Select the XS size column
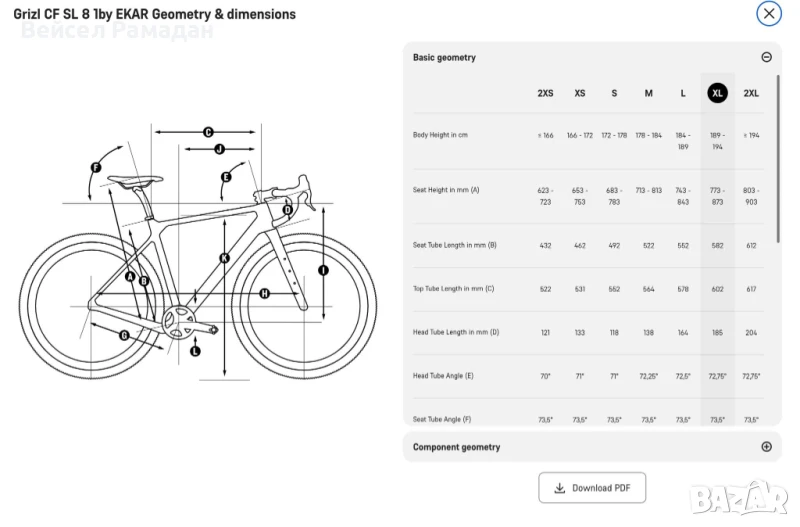 pyautogui.click(x=580, y=93)
